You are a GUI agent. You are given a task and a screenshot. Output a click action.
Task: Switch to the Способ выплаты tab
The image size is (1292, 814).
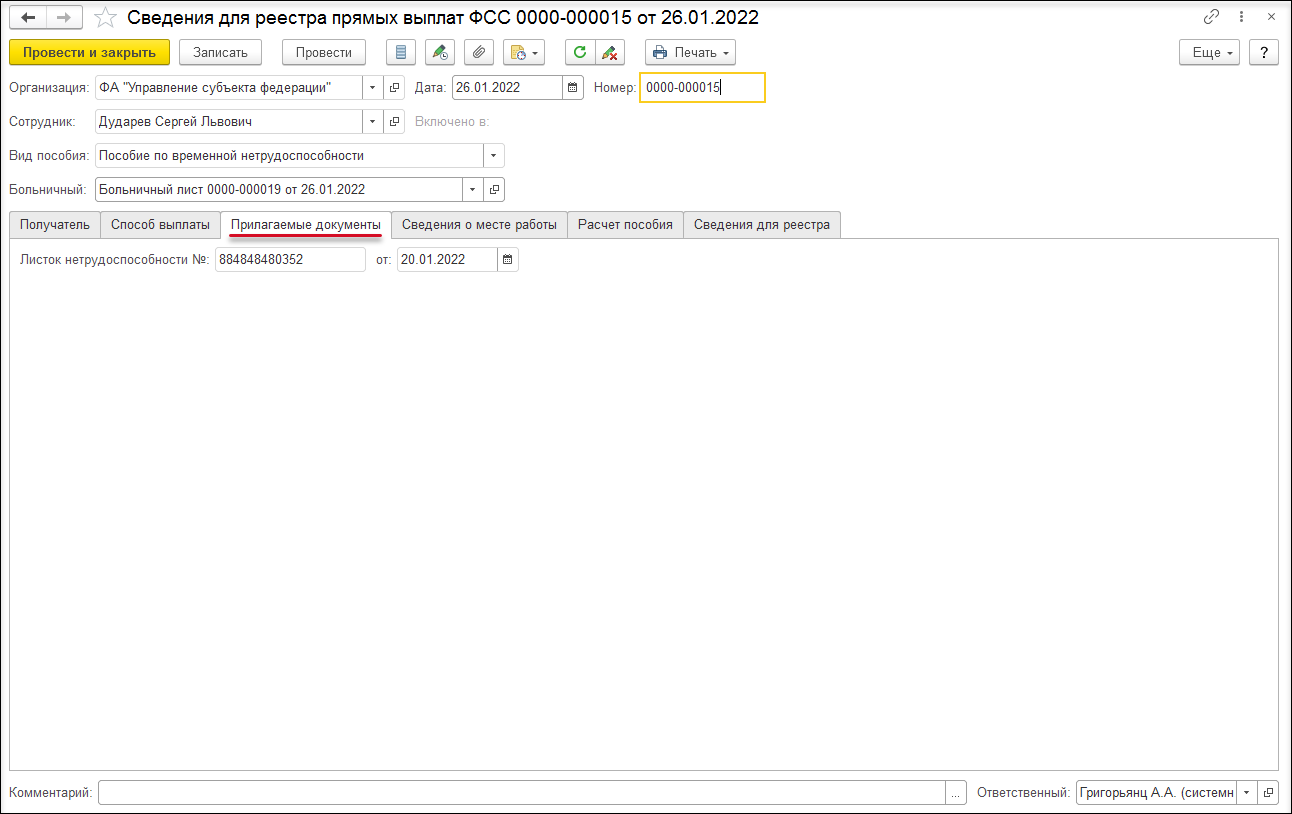(160, 225)
